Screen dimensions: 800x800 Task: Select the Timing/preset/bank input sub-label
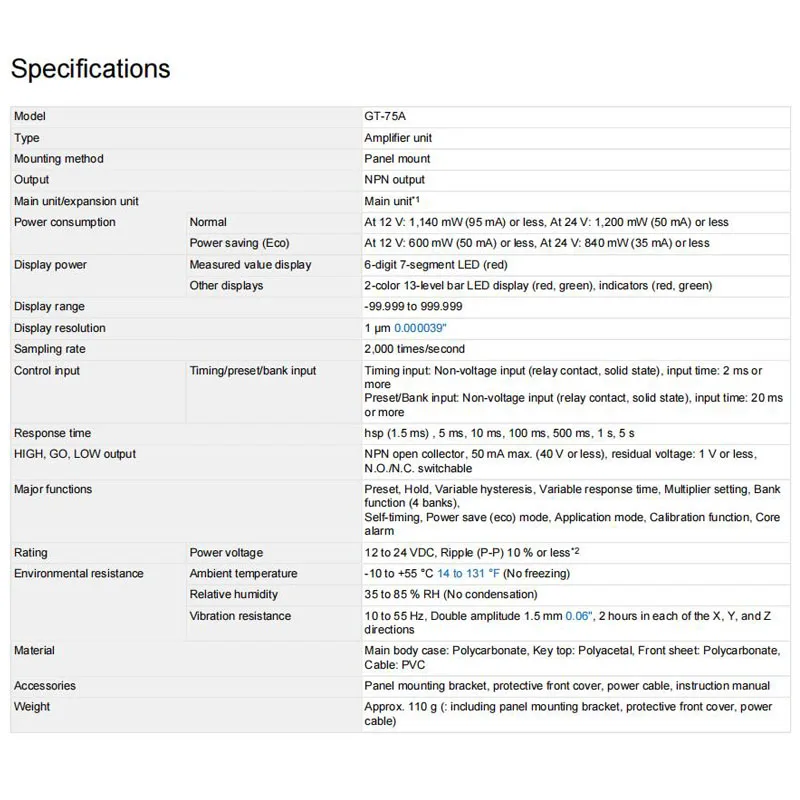[x=253, y=371]
